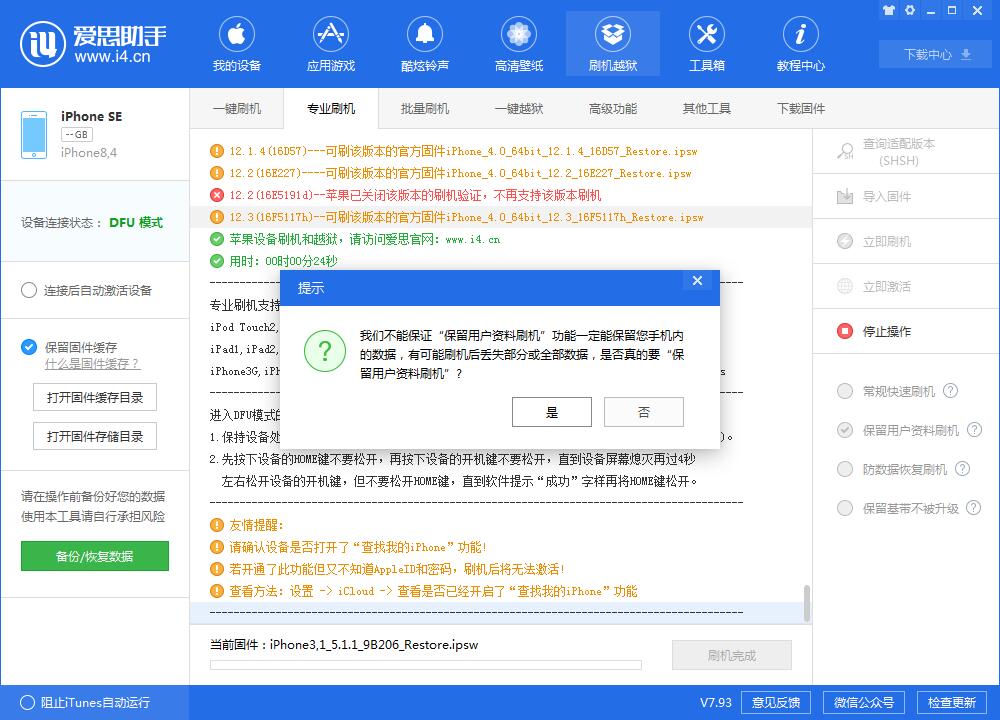Click warning icon beside 友情提醒
The height and width of the screenshot is (720, 1000).
point(217,525)
